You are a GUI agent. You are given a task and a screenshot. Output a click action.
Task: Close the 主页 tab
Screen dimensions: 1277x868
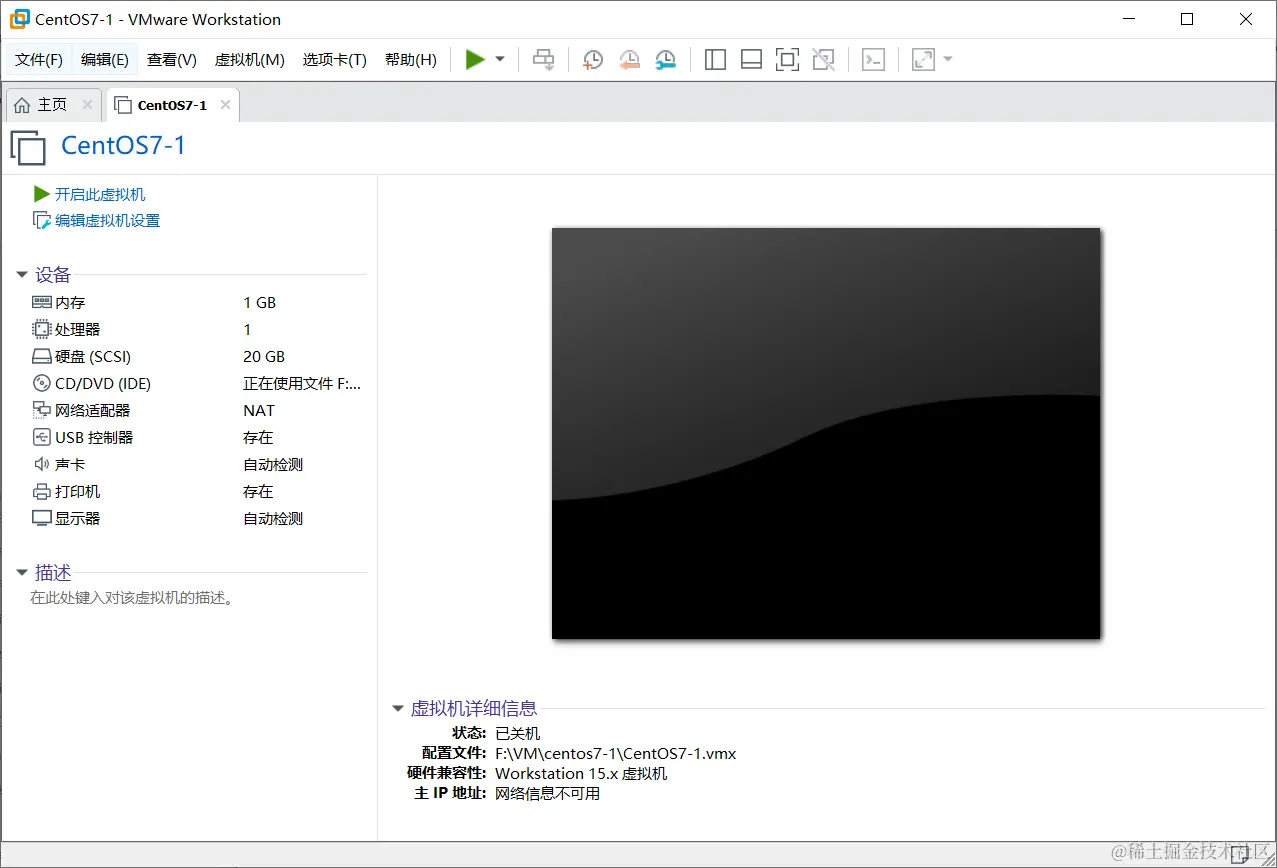[x=88, y=104]
